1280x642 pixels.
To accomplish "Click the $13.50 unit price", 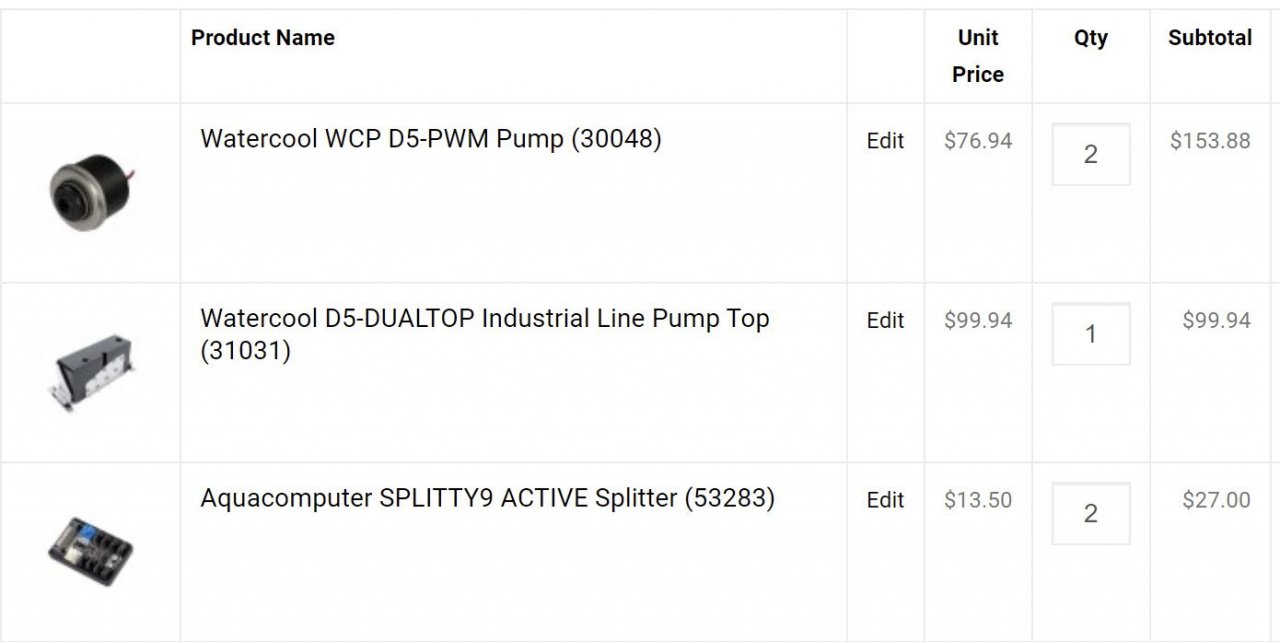I will (x=978, y=500).
